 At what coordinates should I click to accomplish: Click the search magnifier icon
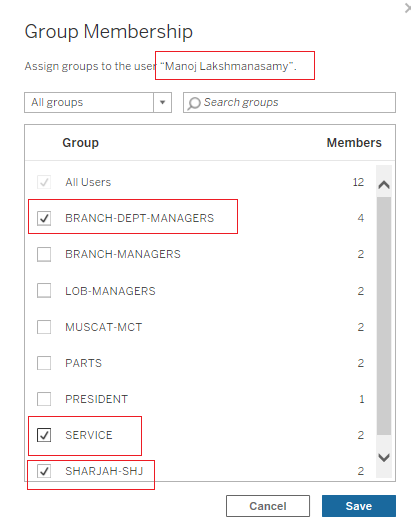click(194, 103)
